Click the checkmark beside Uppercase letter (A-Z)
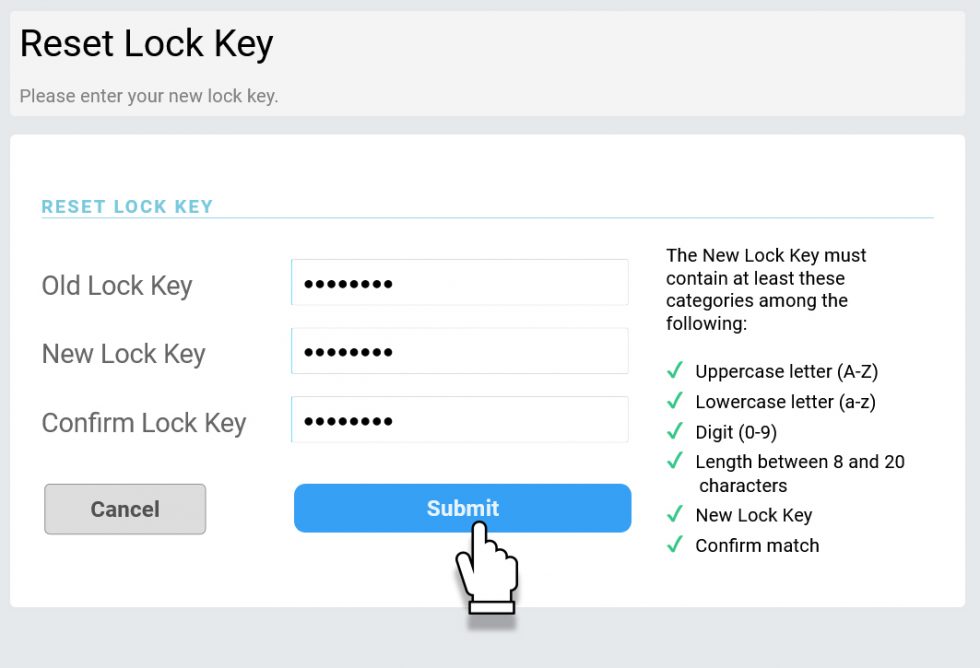Viewport: 980px width, 668px height. 675,371
